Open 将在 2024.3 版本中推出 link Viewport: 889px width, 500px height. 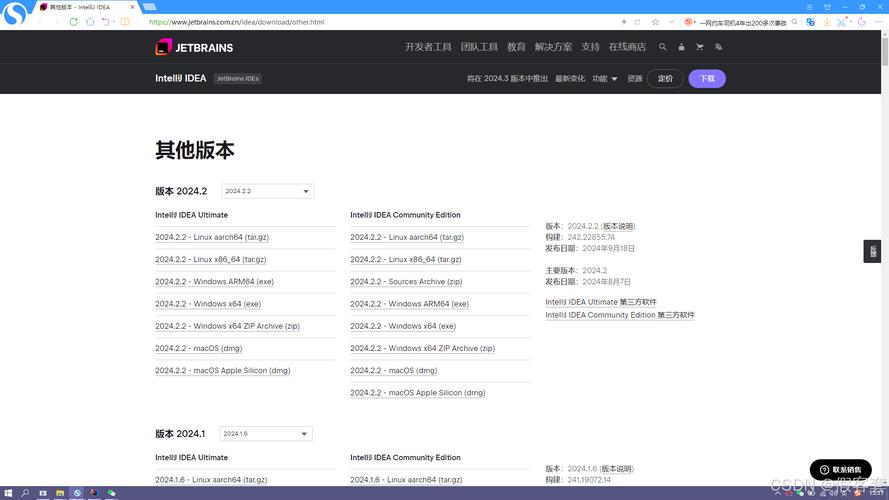click(507, 79)
